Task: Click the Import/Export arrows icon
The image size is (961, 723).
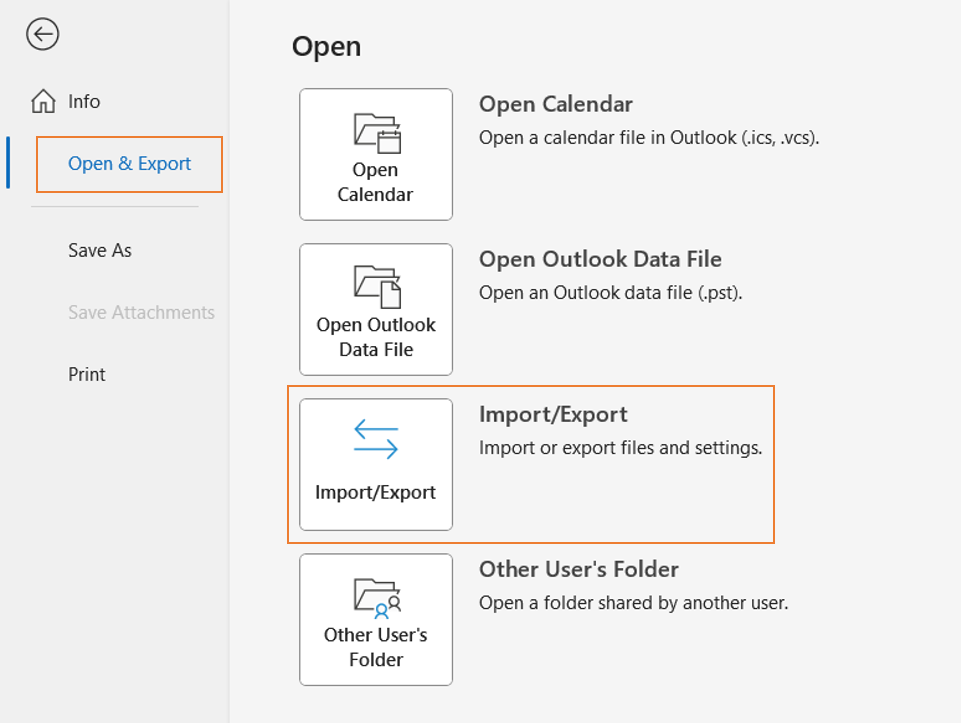Action: point(376,439)
